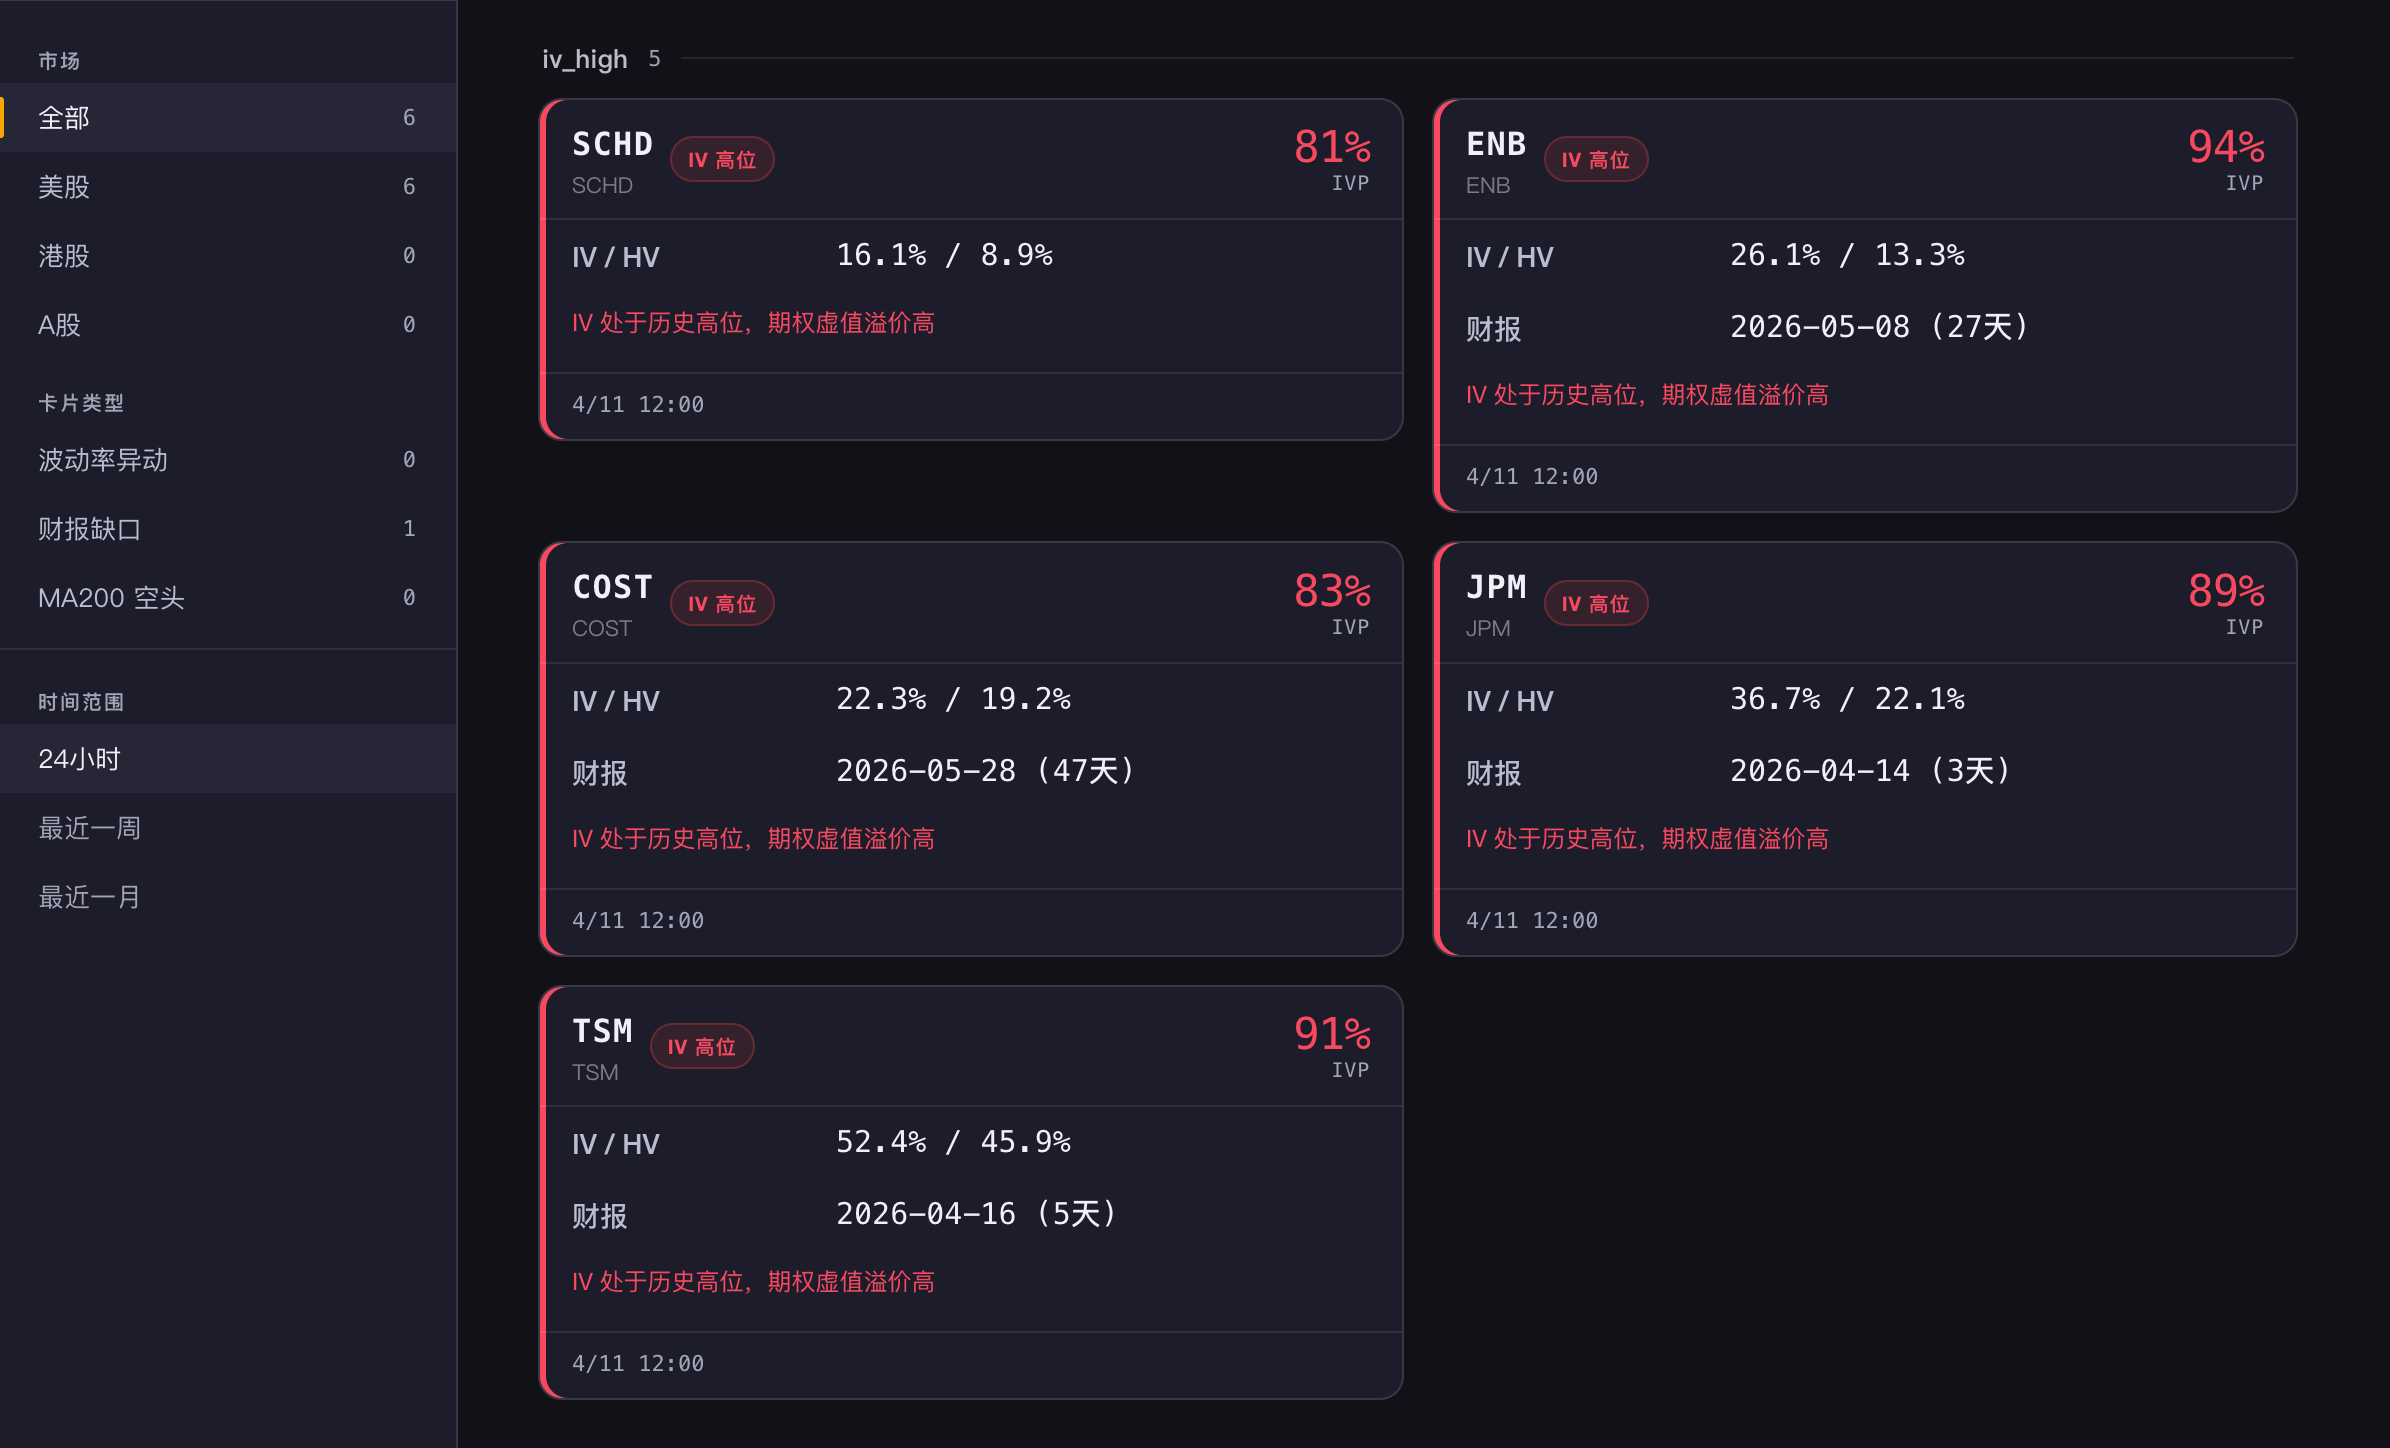This screenshot has width=2390, height=1448.
Task: Click the IV 高位 badge on COST card
Action: [722, 602]
